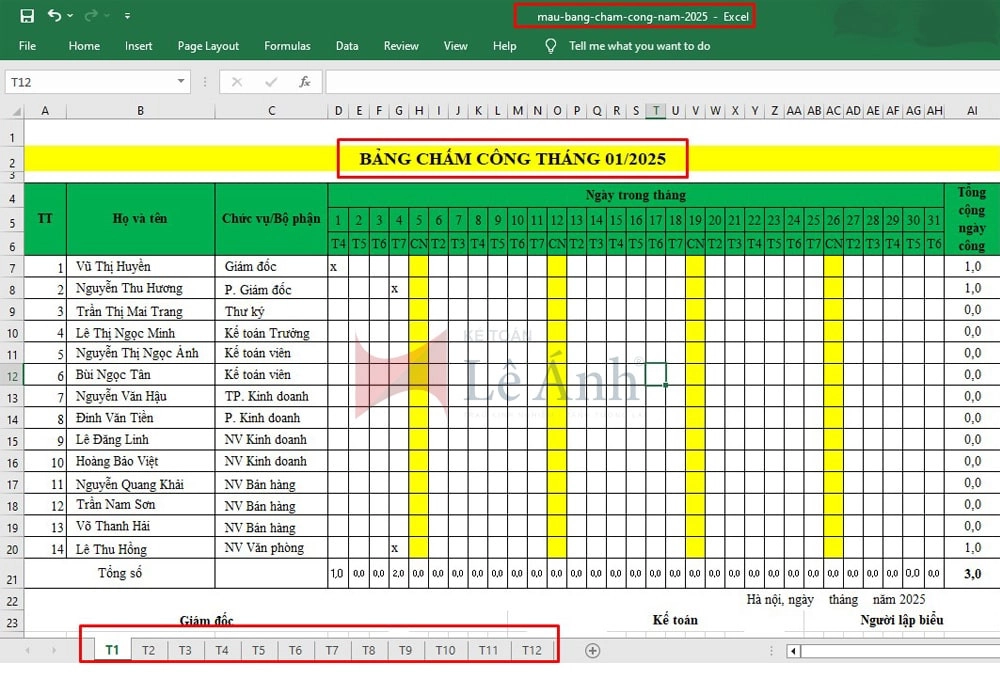
Task: Click the sheet tab scroll-left arrow
Action: 27,650
